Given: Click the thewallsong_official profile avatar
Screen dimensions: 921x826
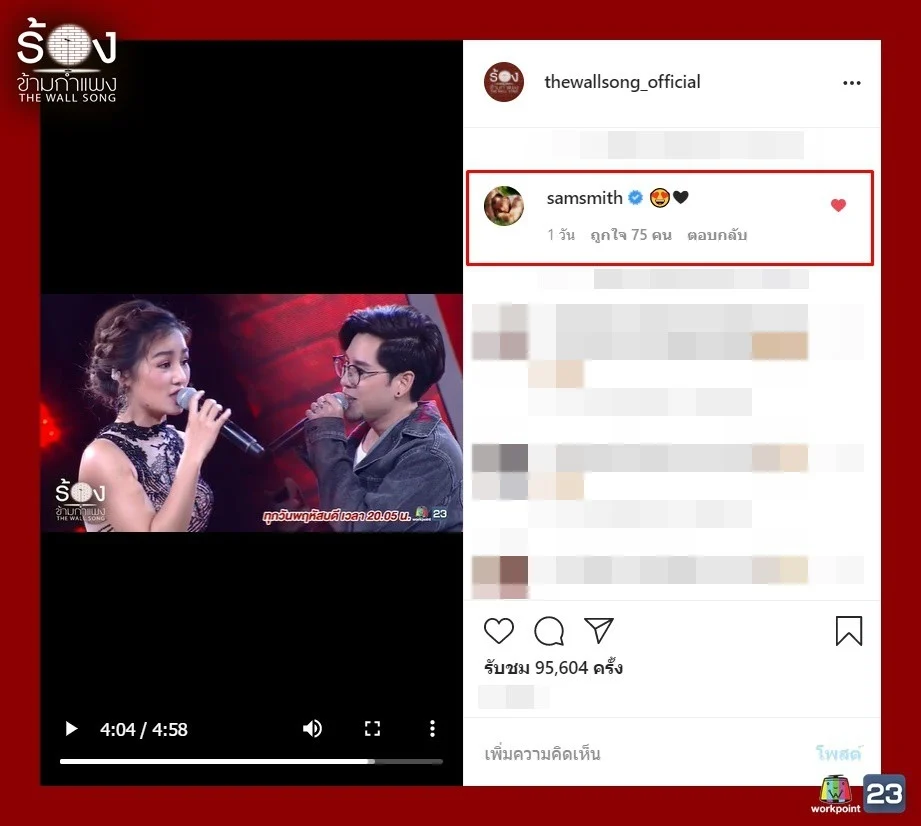Looking at the screenshot, I should pos(504,82).
